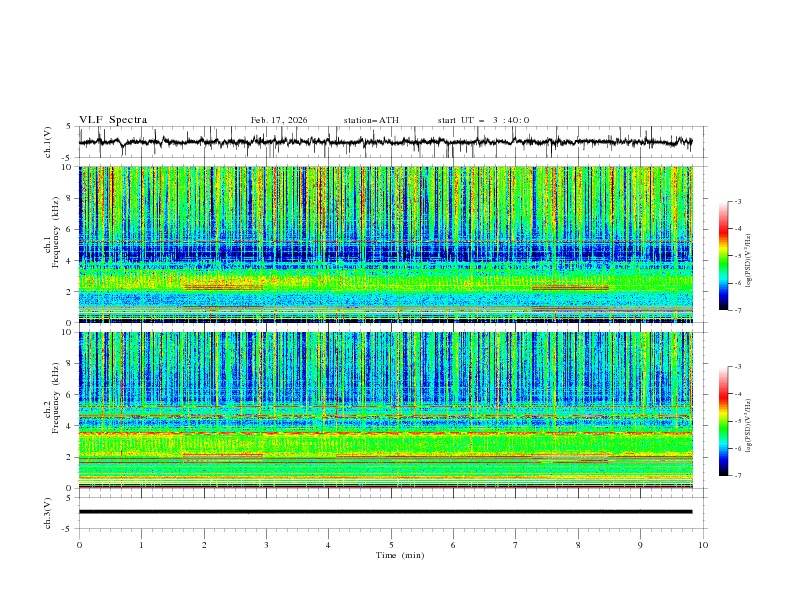The height and width of the screenshot is (612, 792).
Task: Click the start UT time label
Action: (x=483, y=120)
